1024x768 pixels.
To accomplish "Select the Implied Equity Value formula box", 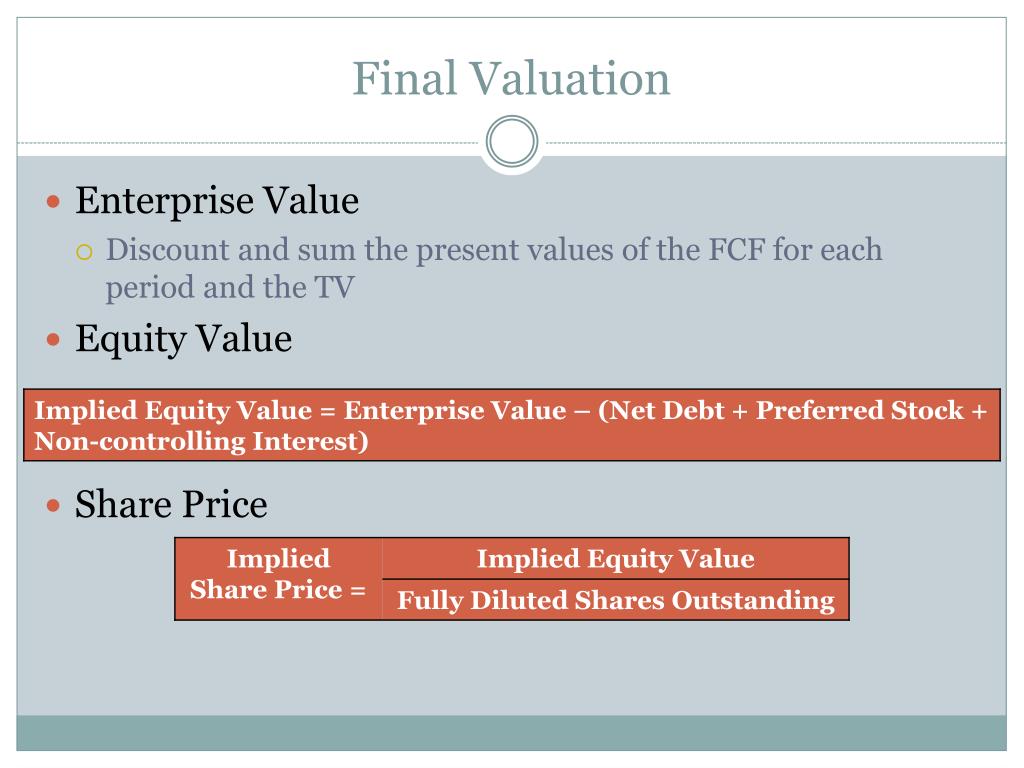I will (512, 425).
